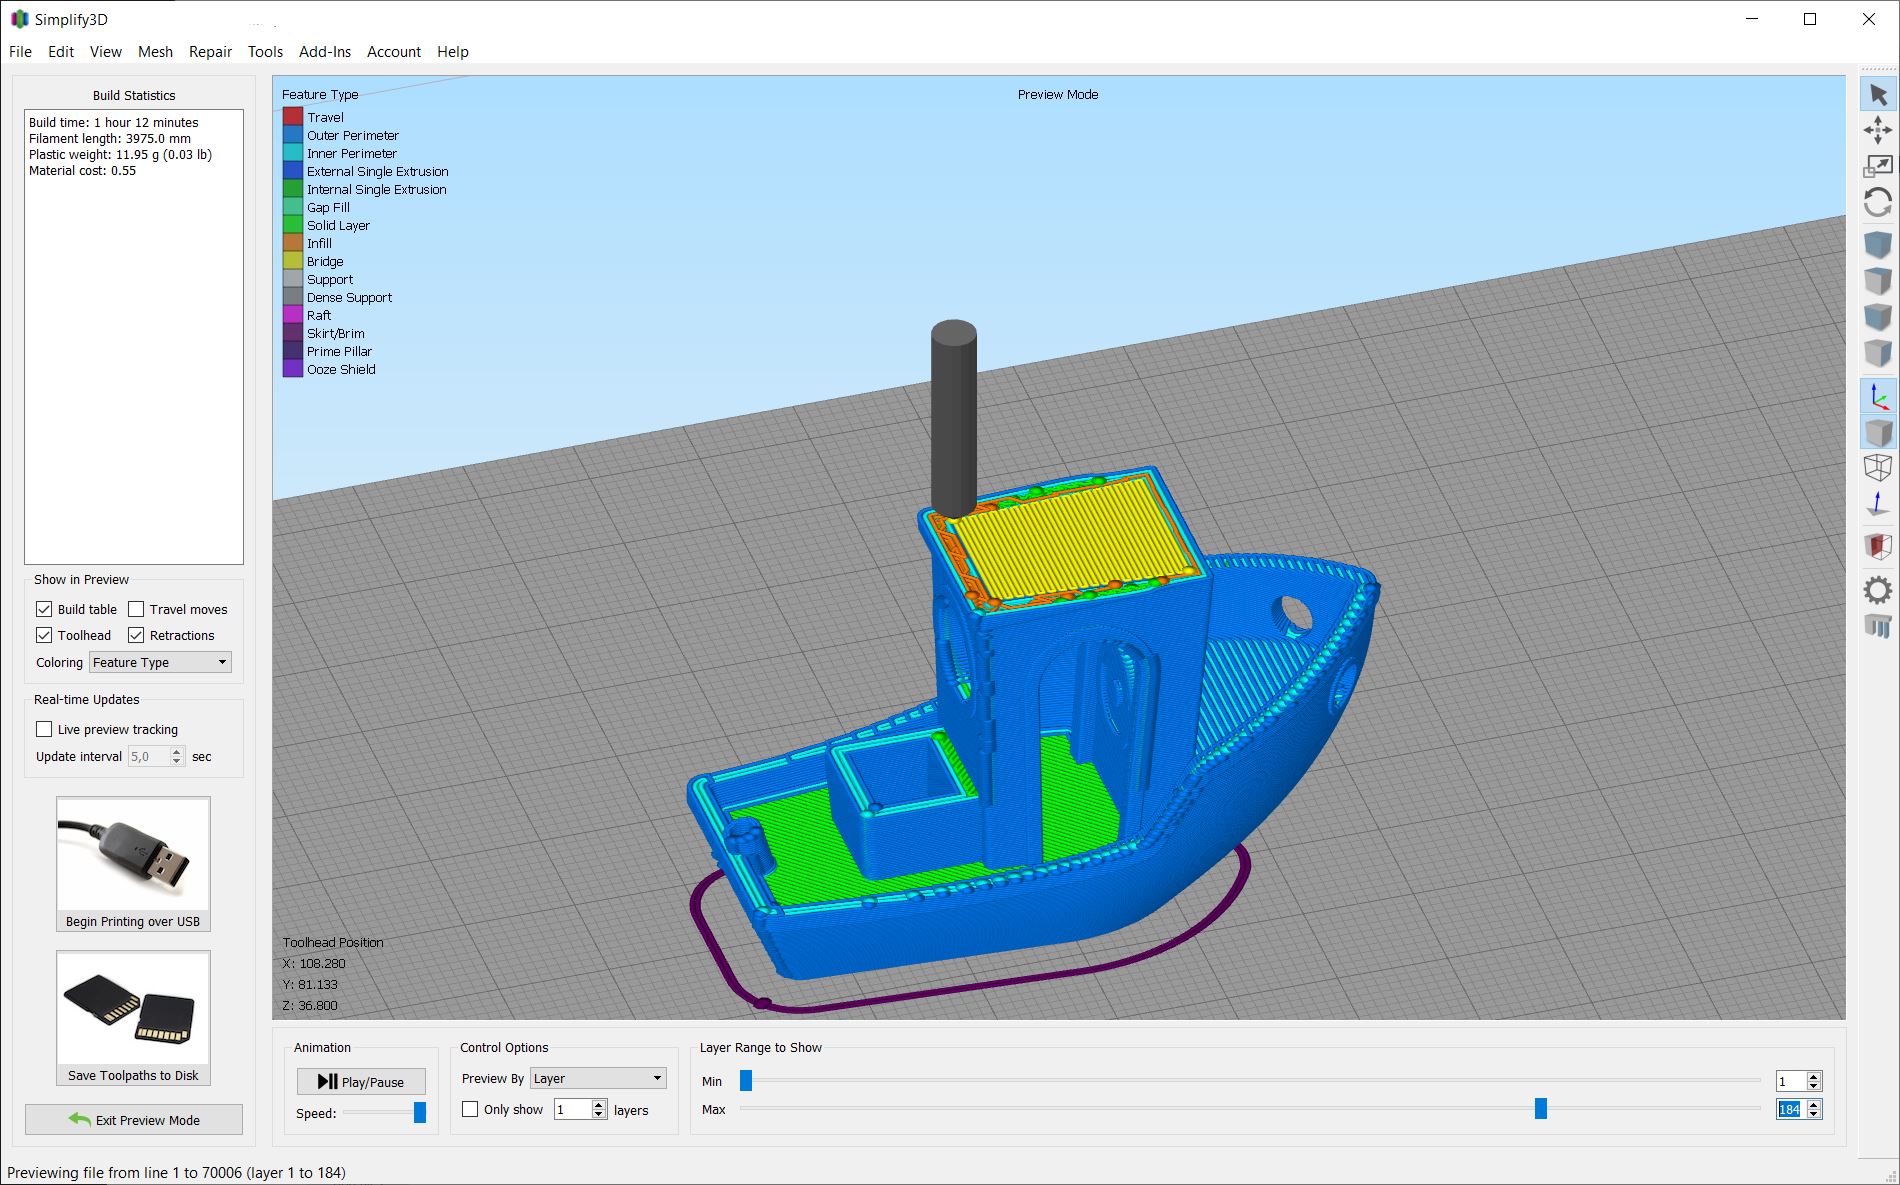Click the Bridge yellow color swatch
Image resolution: width=1900 pixels, height=1185 pixels.
tap(292, 261)
